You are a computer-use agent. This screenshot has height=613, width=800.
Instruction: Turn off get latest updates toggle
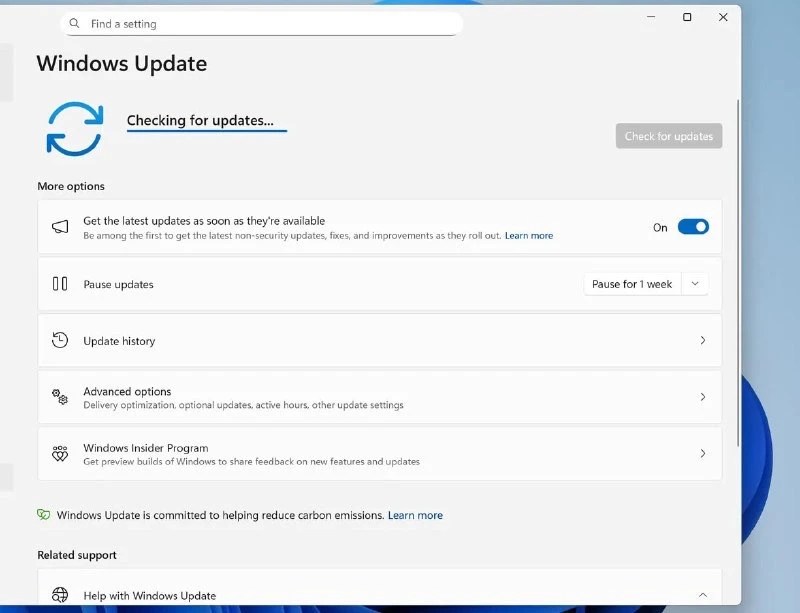pyautogui.click(x=693, y=227)
